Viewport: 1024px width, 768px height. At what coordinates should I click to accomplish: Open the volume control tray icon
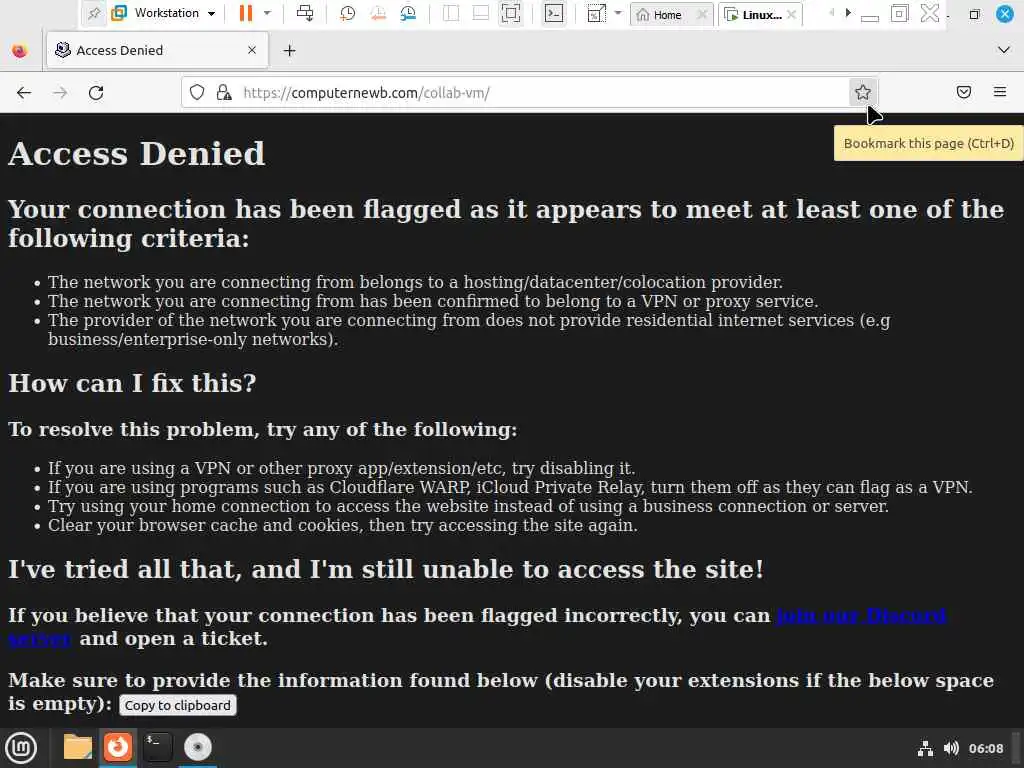tap(951, 748)
